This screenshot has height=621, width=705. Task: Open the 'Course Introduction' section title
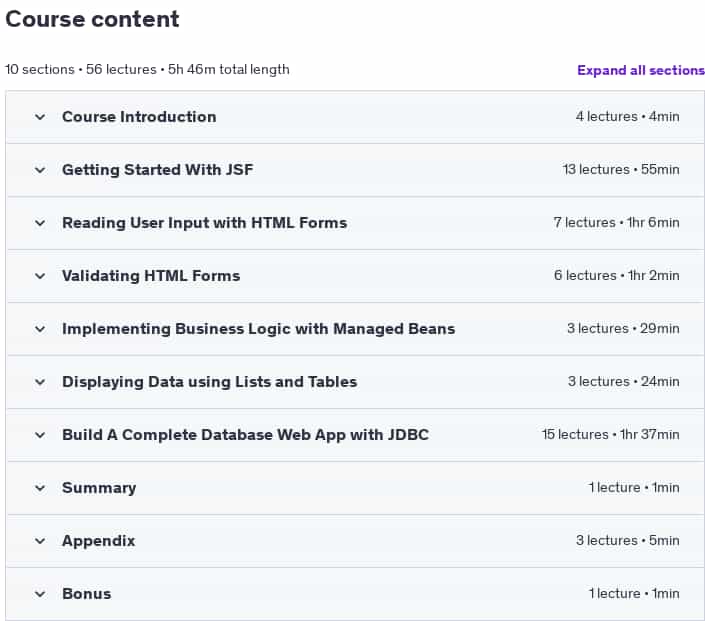pos(139,117)
